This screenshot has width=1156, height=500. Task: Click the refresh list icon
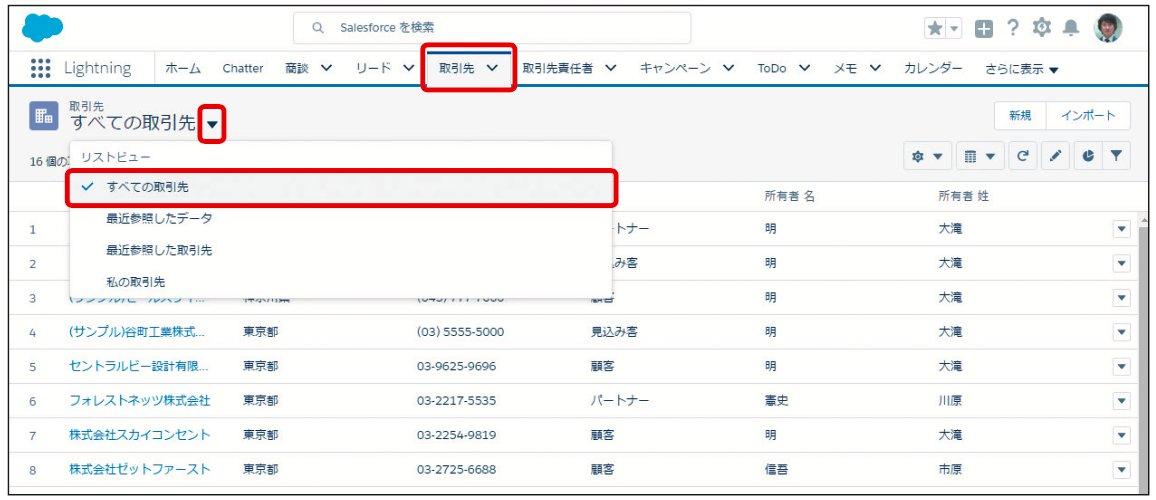[x=1023, y=156]
